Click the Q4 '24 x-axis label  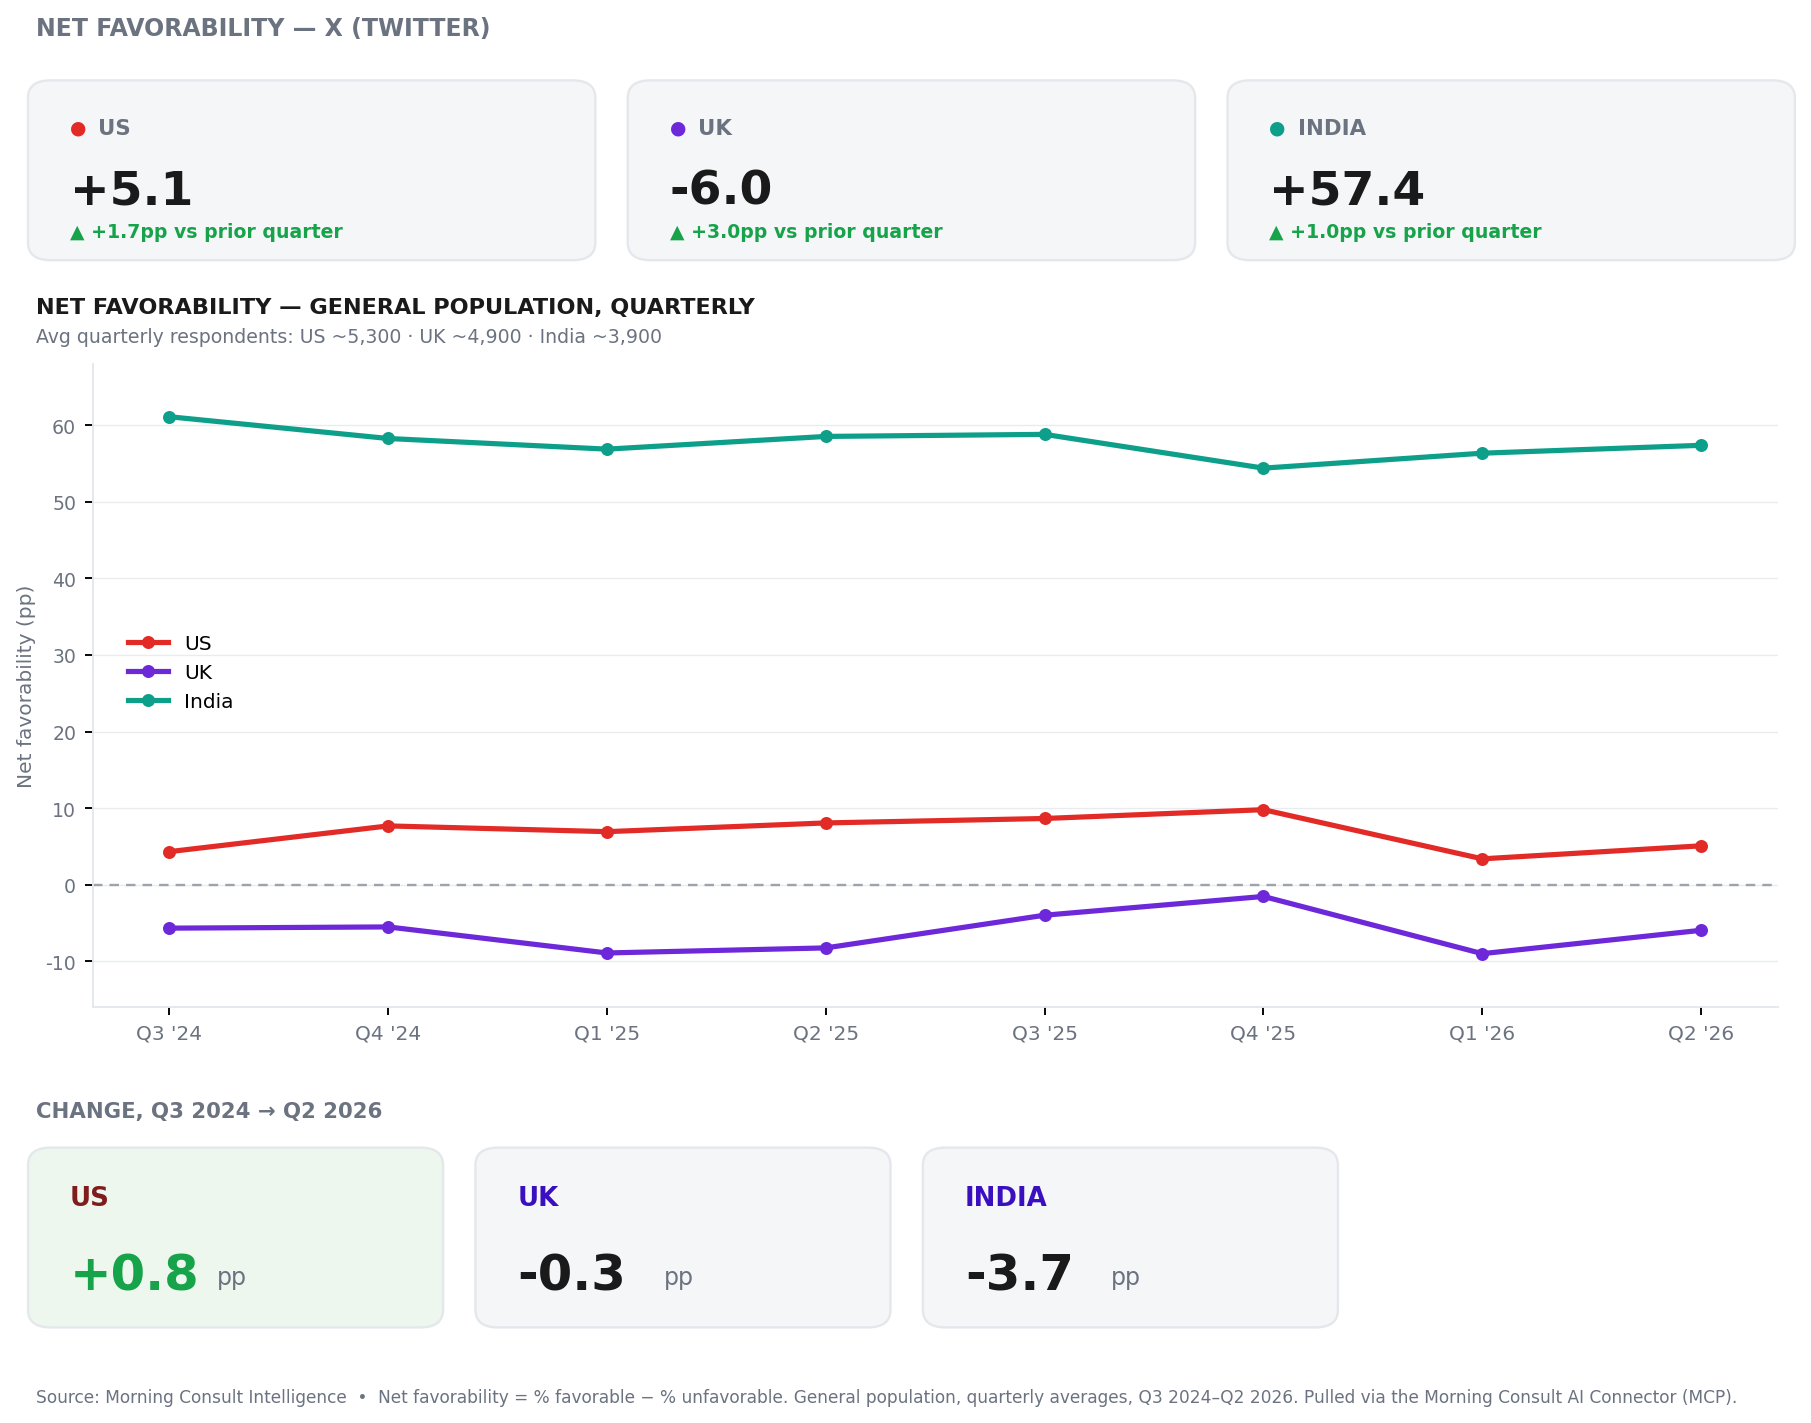(x=388, y=1034)
